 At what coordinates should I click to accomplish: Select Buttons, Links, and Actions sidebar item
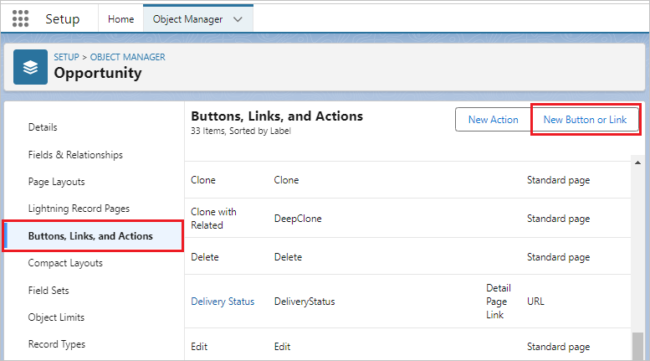pyautogui.click(x=93, y=236)
